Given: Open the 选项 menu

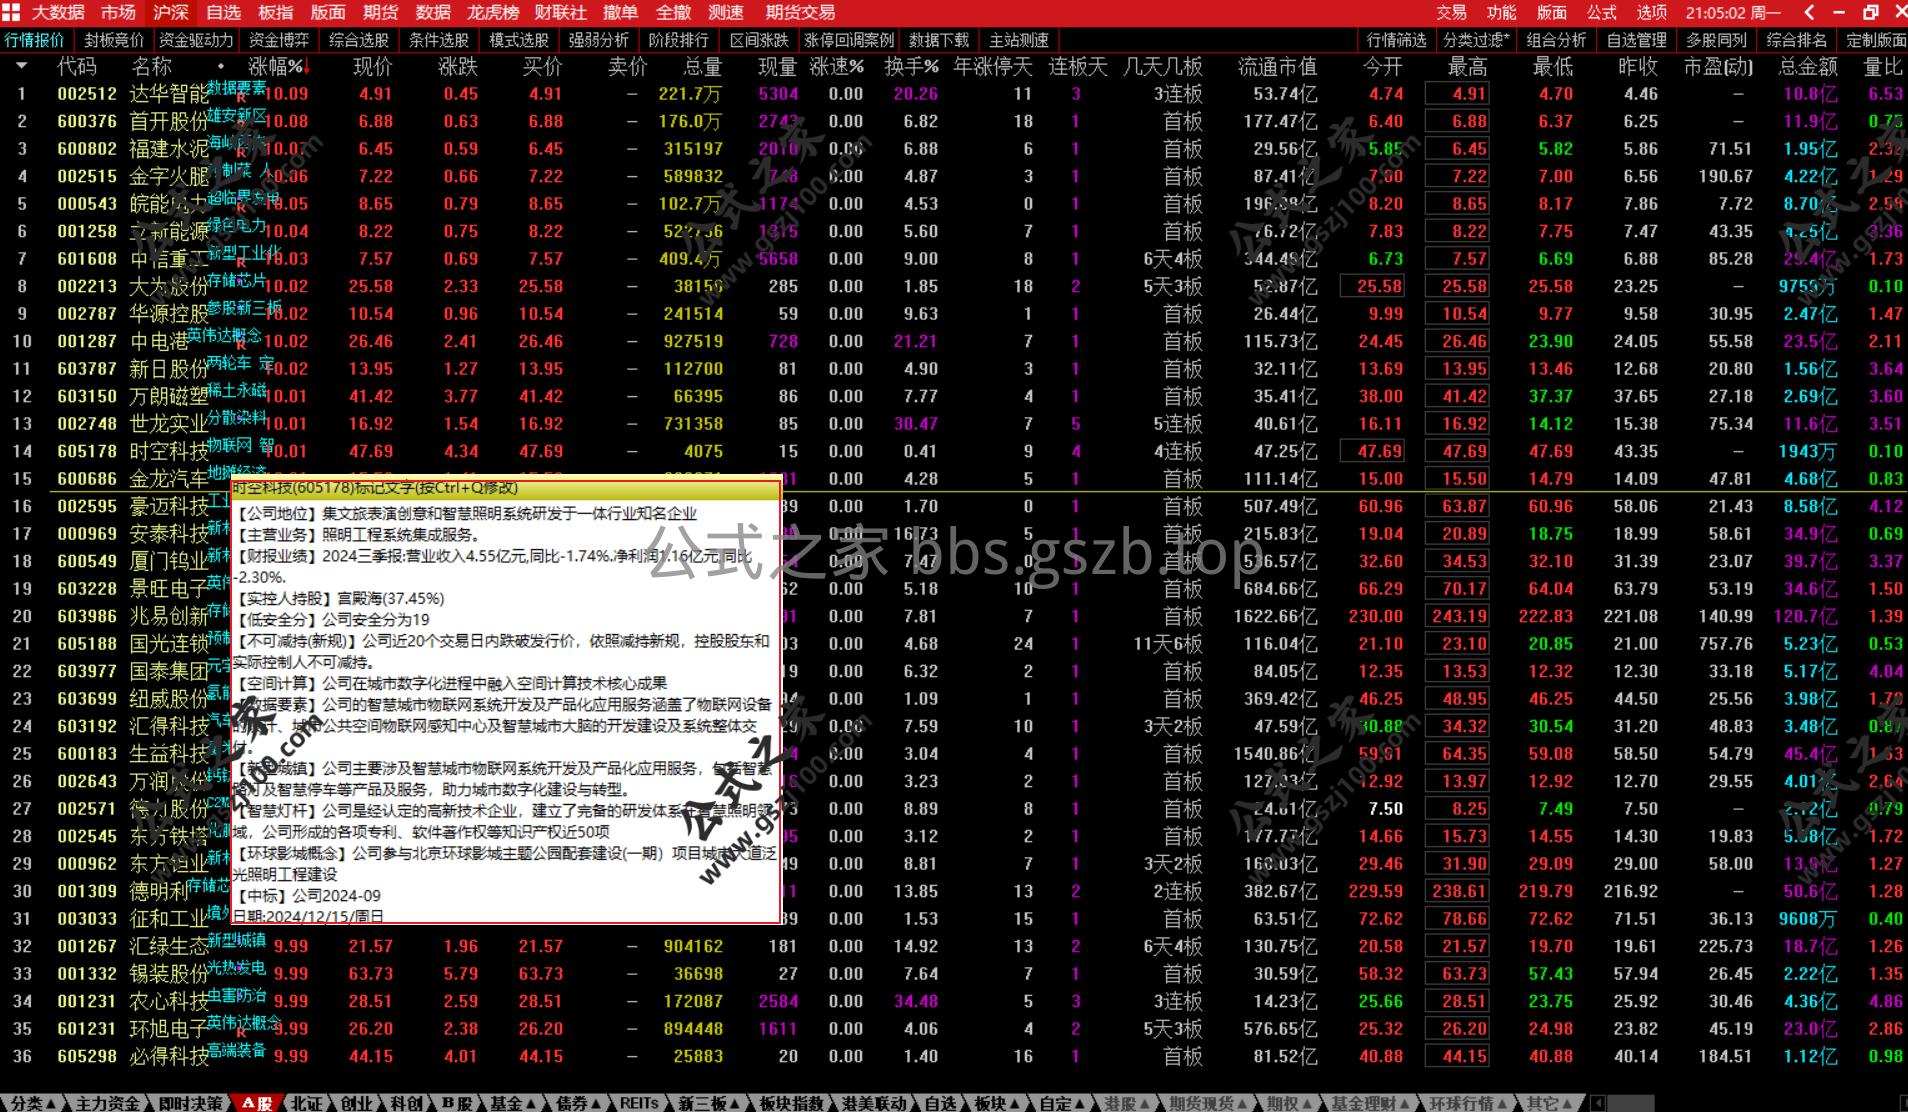Looking at the screenshot, I should tap(1651, 12).
